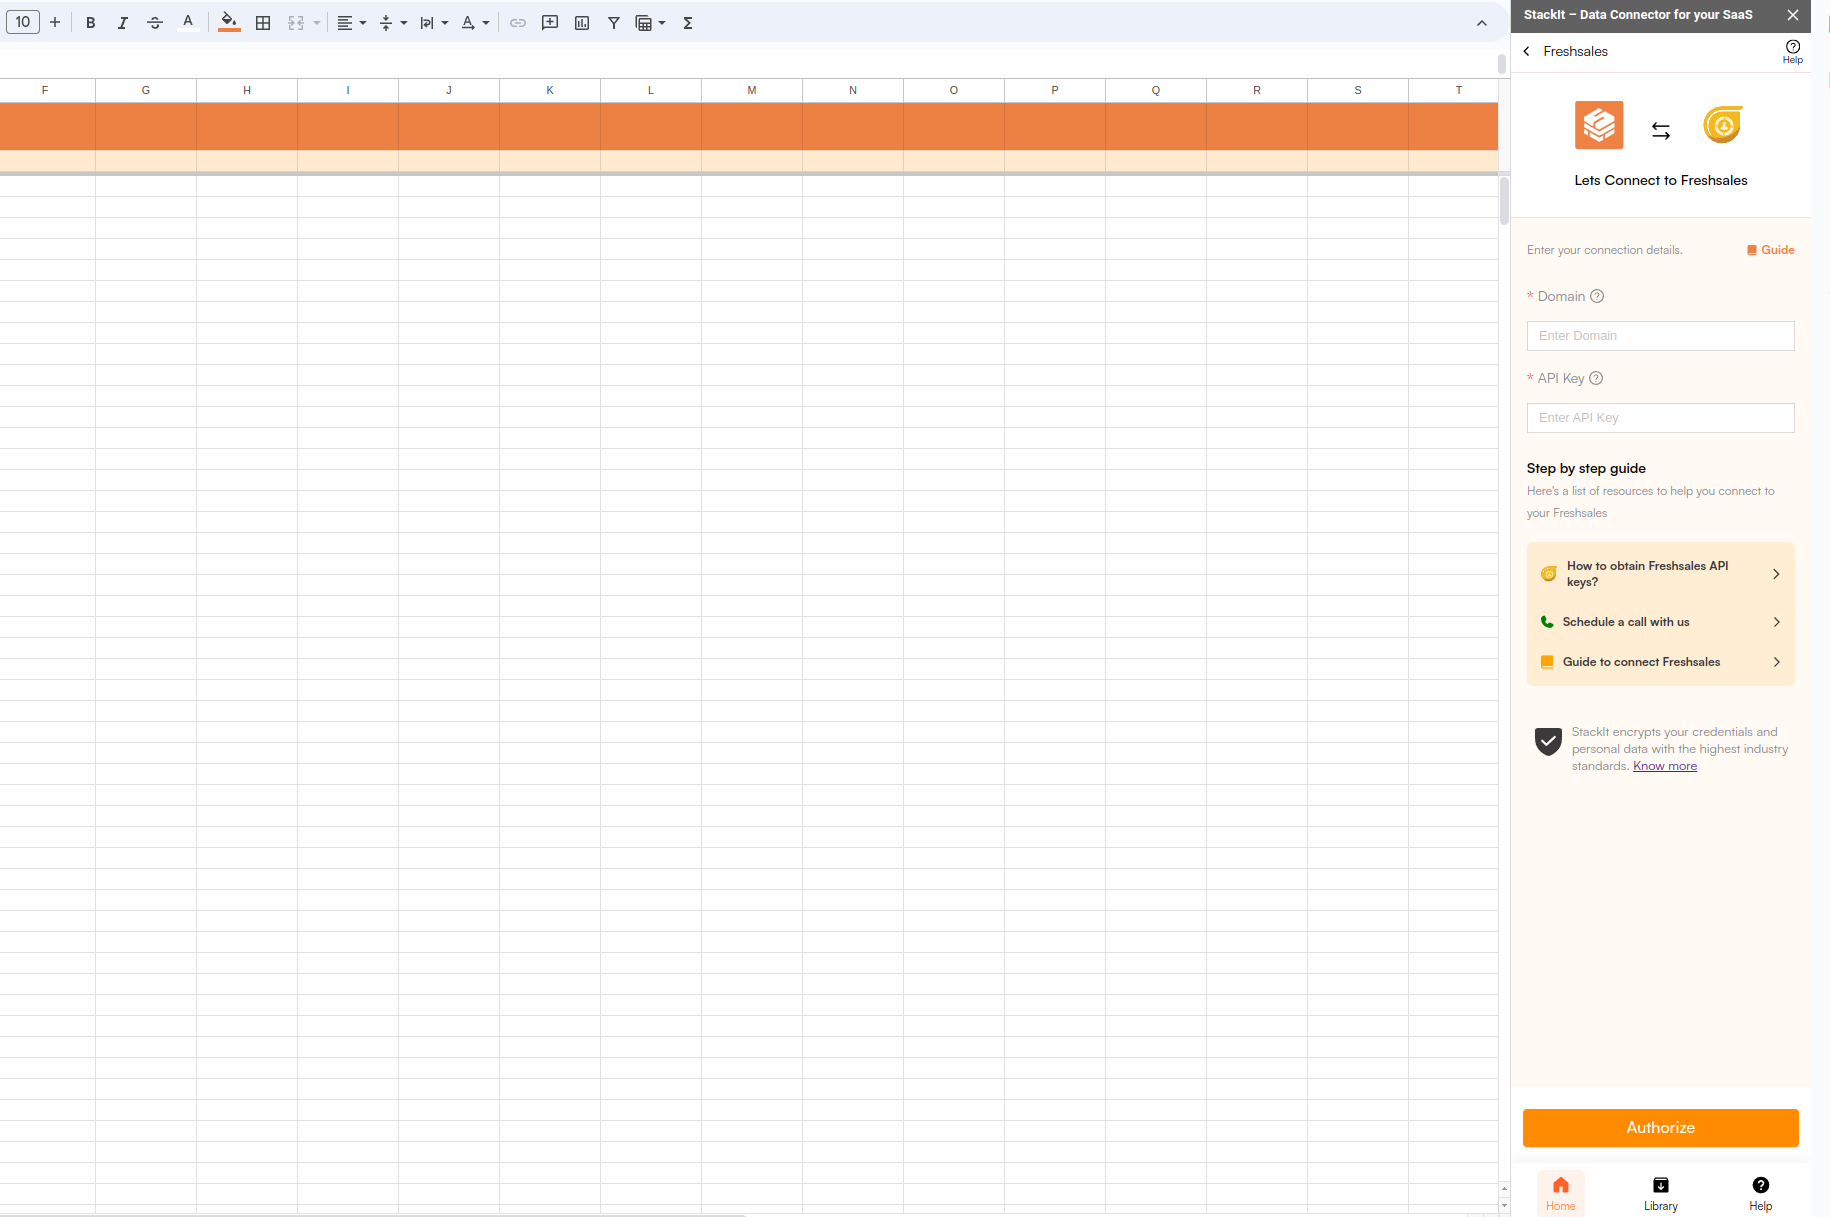Open Schedule a call with us
Image resolution: width=1830 pixels, height=1217 pixels.
[1660, 622]
